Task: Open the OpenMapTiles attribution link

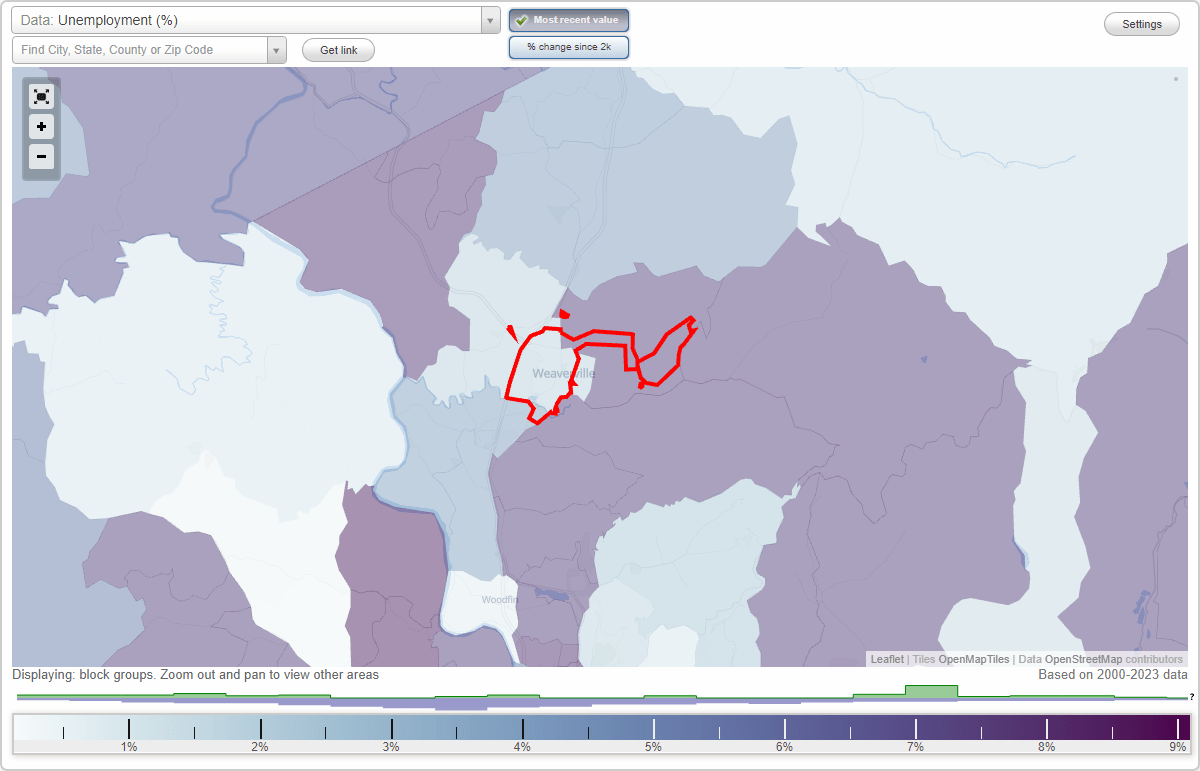Action: [x=973, y=659]
